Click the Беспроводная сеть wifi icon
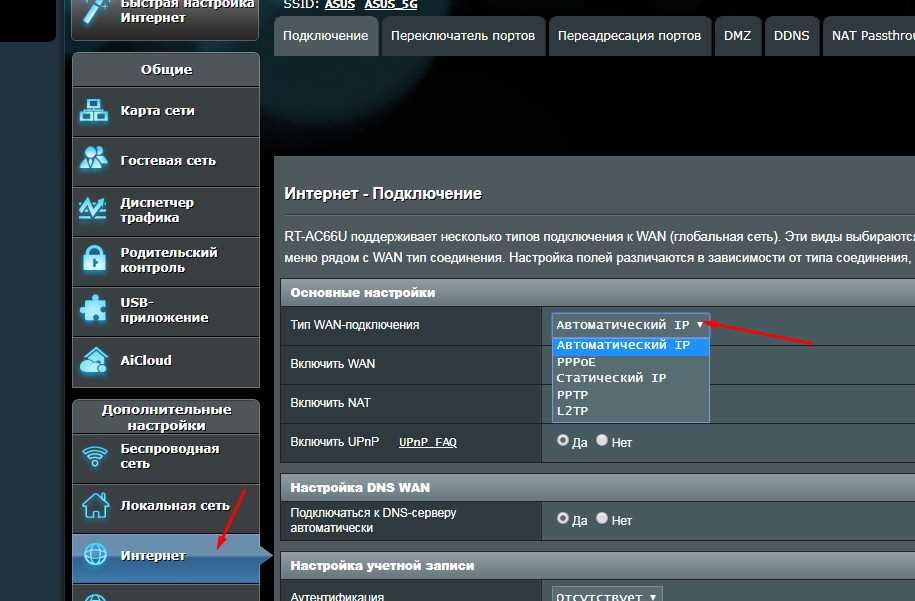This screenshot has height=601, width=915. 95,456
